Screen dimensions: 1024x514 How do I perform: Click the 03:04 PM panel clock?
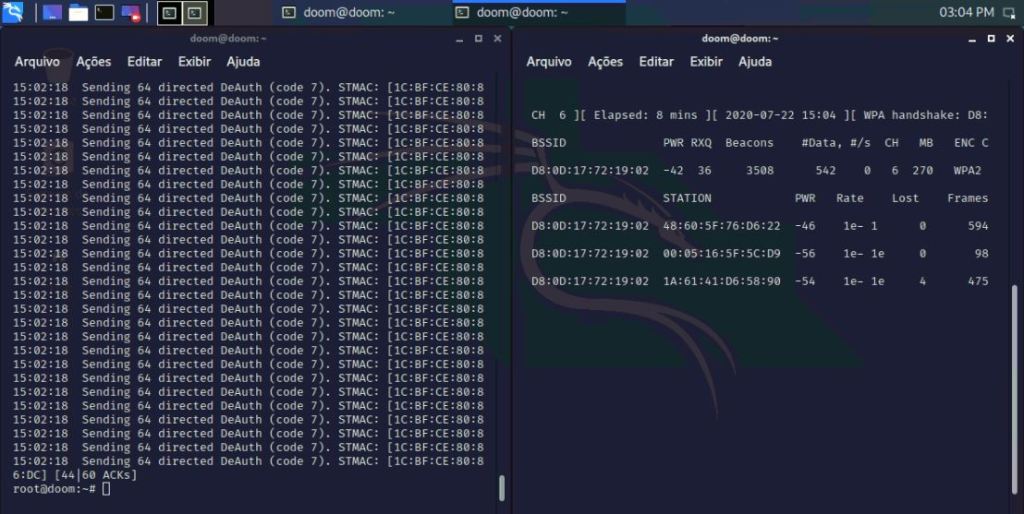point(966,13)
